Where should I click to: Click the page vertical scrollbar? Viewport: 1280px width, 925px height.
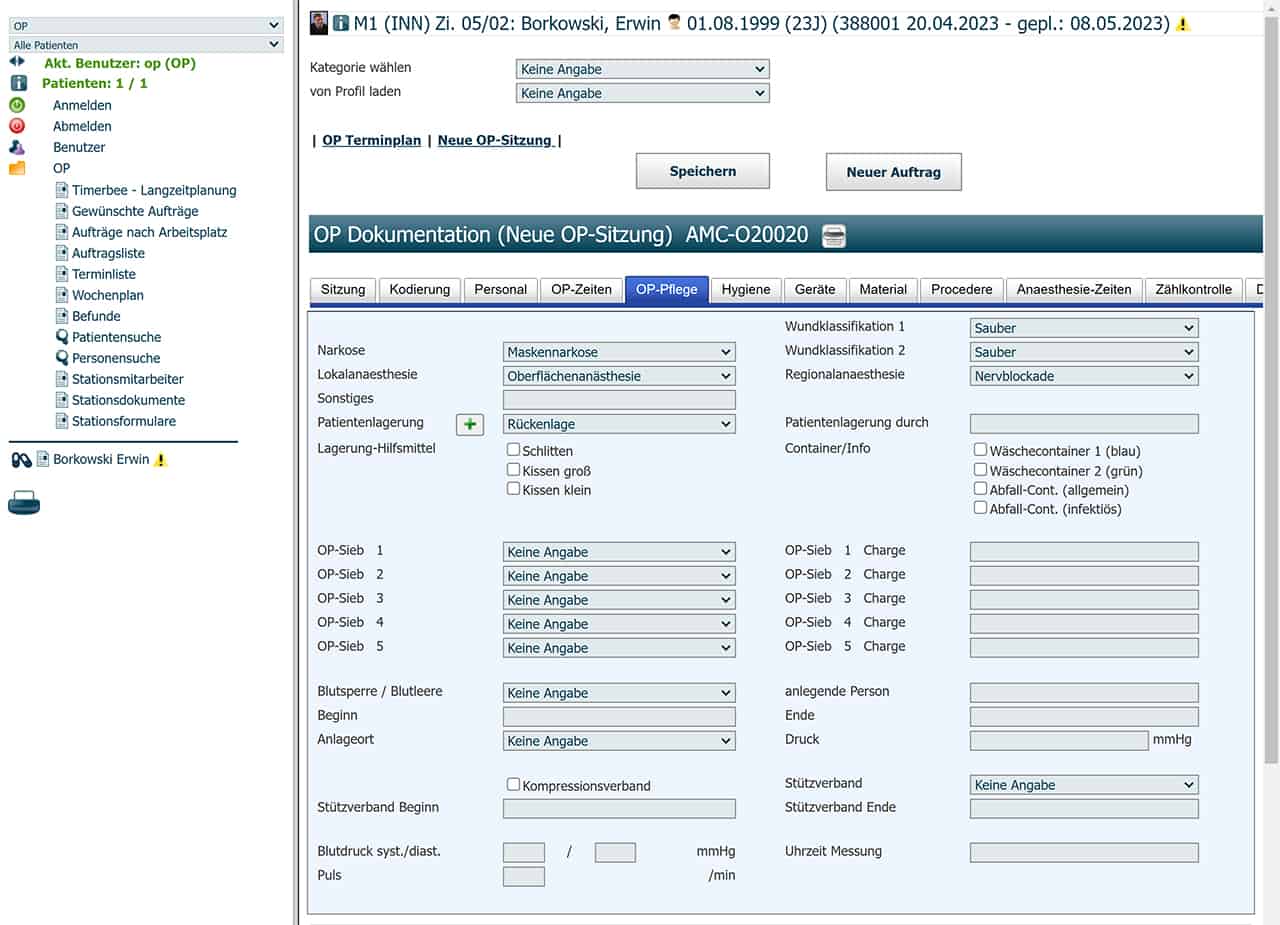coord(1271,400)
